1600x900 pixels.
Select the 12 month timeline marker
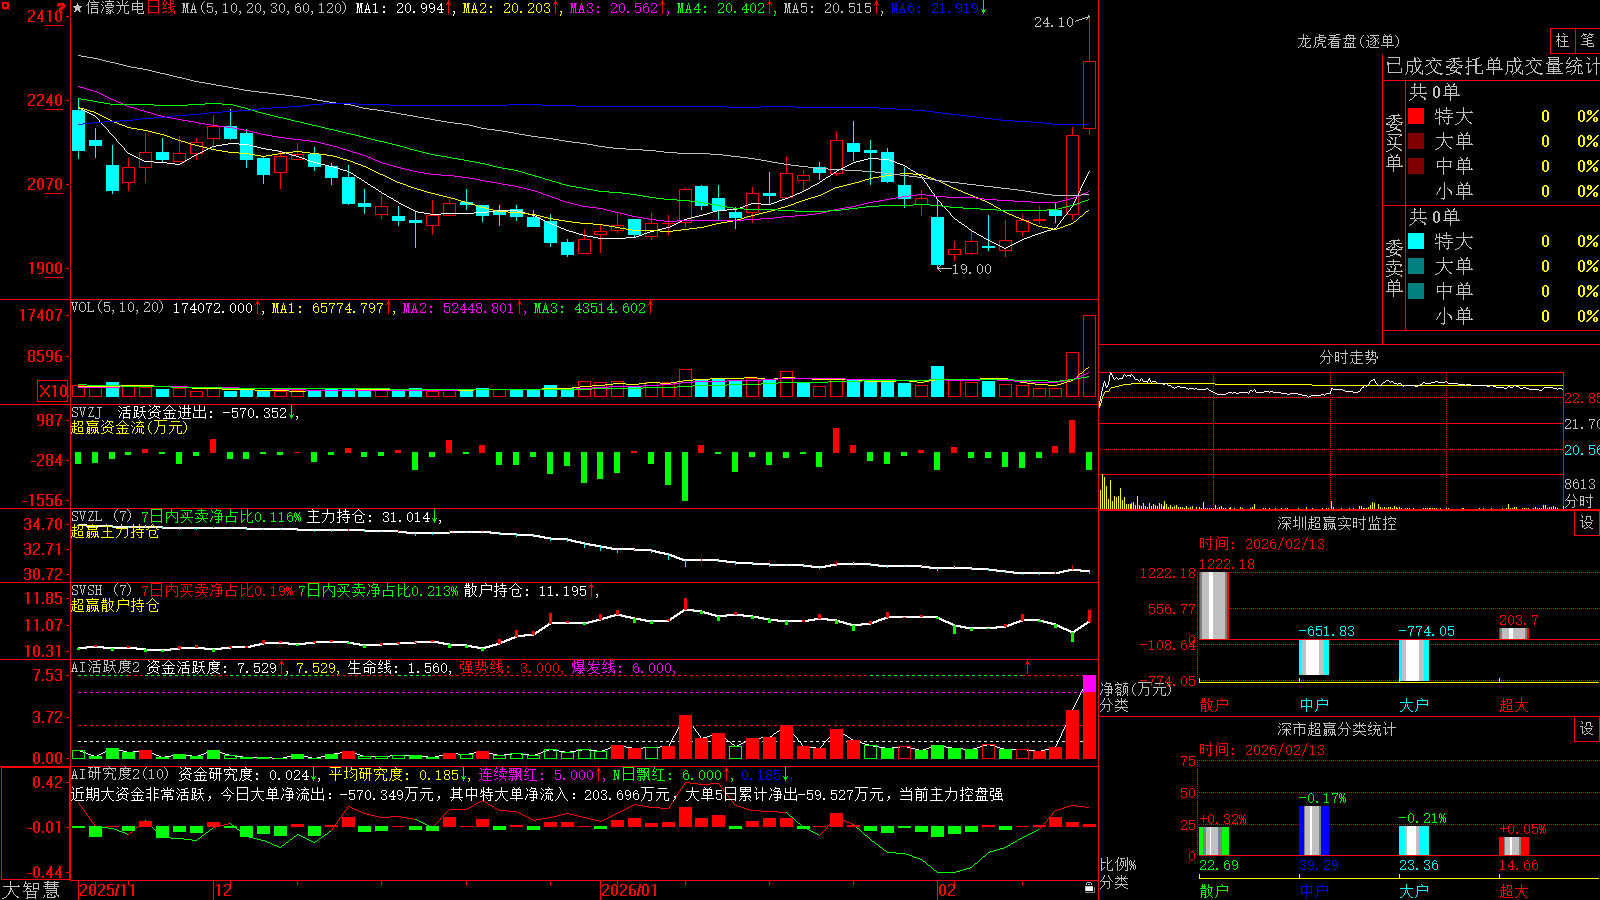point(223,890)
